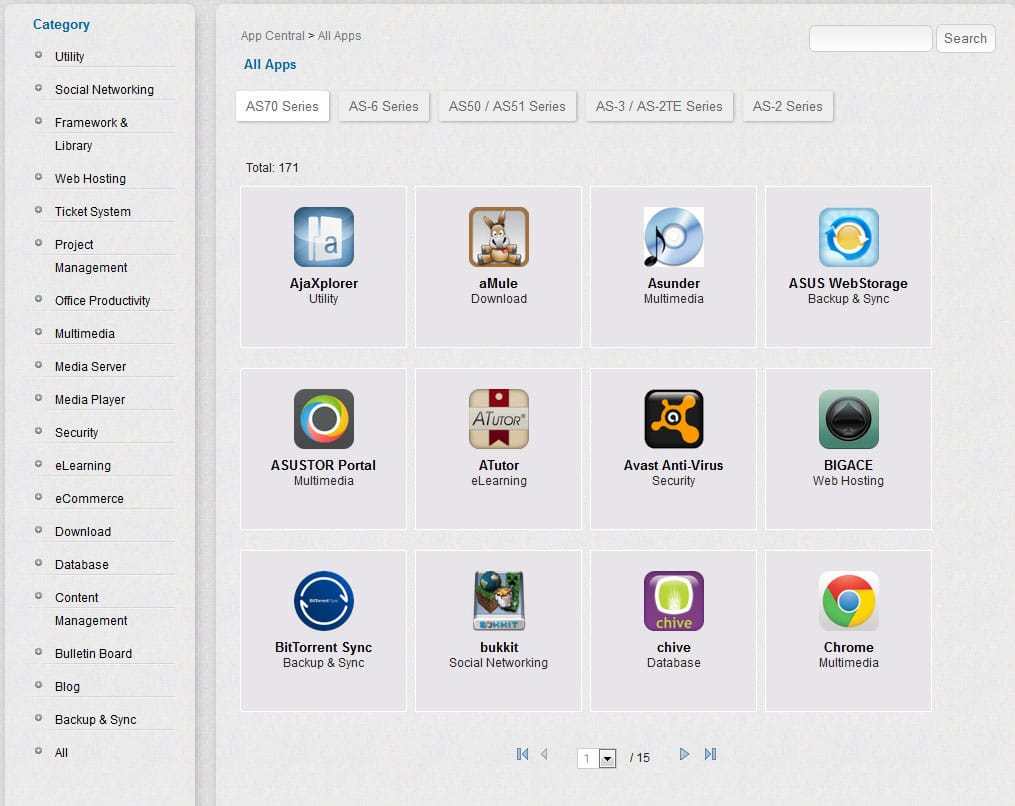This screenshot has height=806, width=1015.
Task: Select the Asunder CD icon
Action: [673, 237]
